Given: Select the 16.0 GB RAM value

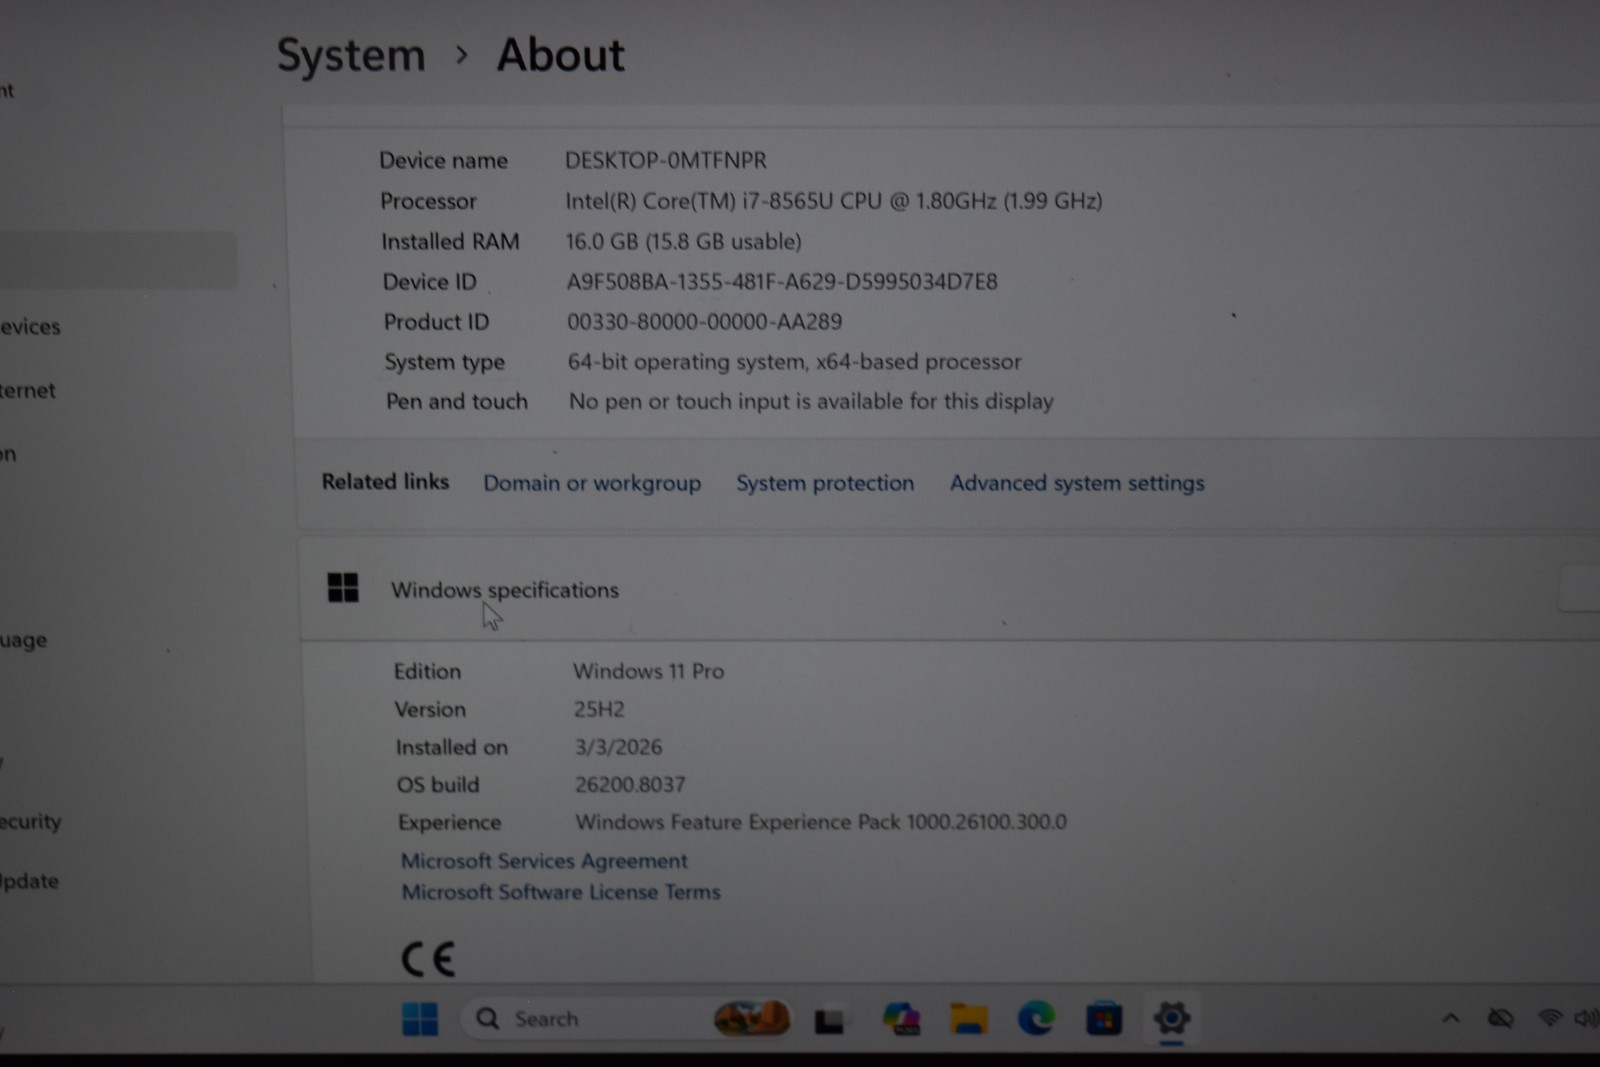Looking at the screenshot, I should point(683,242).
